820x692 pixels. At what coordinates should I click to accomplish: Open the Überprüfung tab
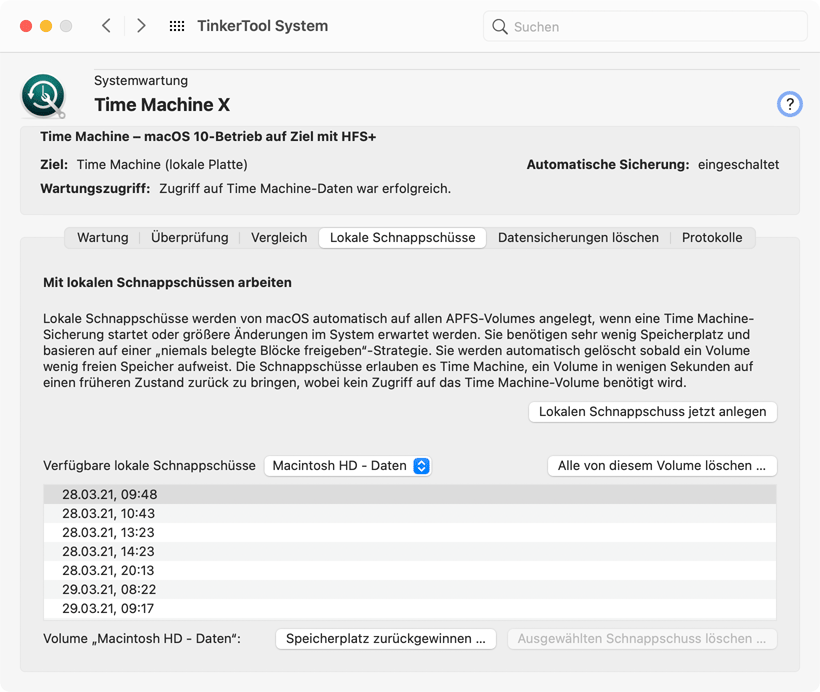[x=189, y=237]
